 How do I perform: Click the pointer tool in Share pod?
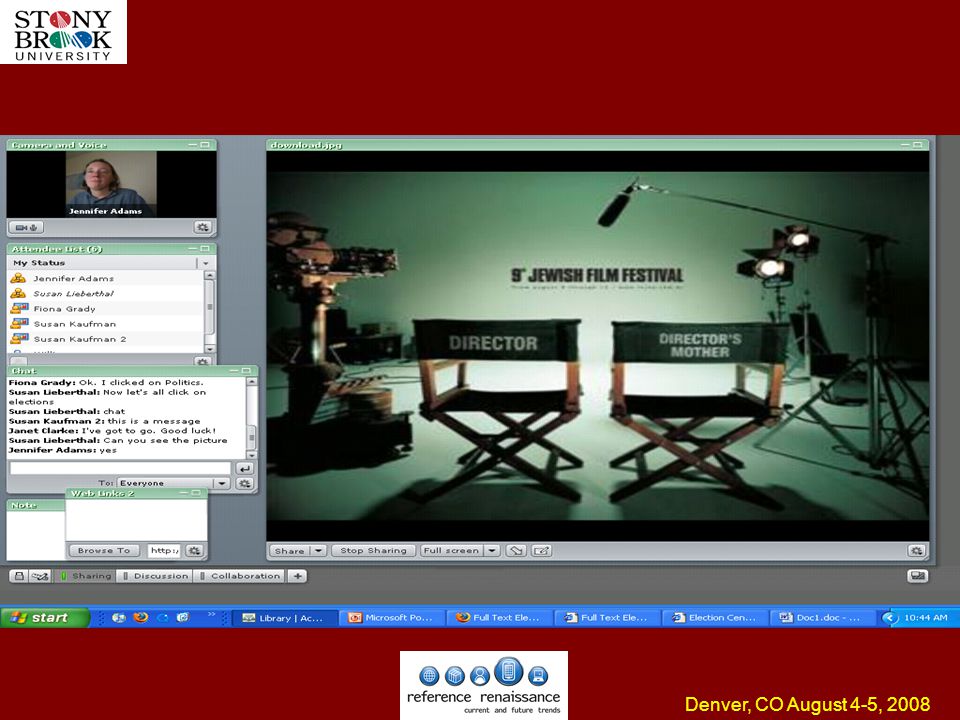click(516, 550)
